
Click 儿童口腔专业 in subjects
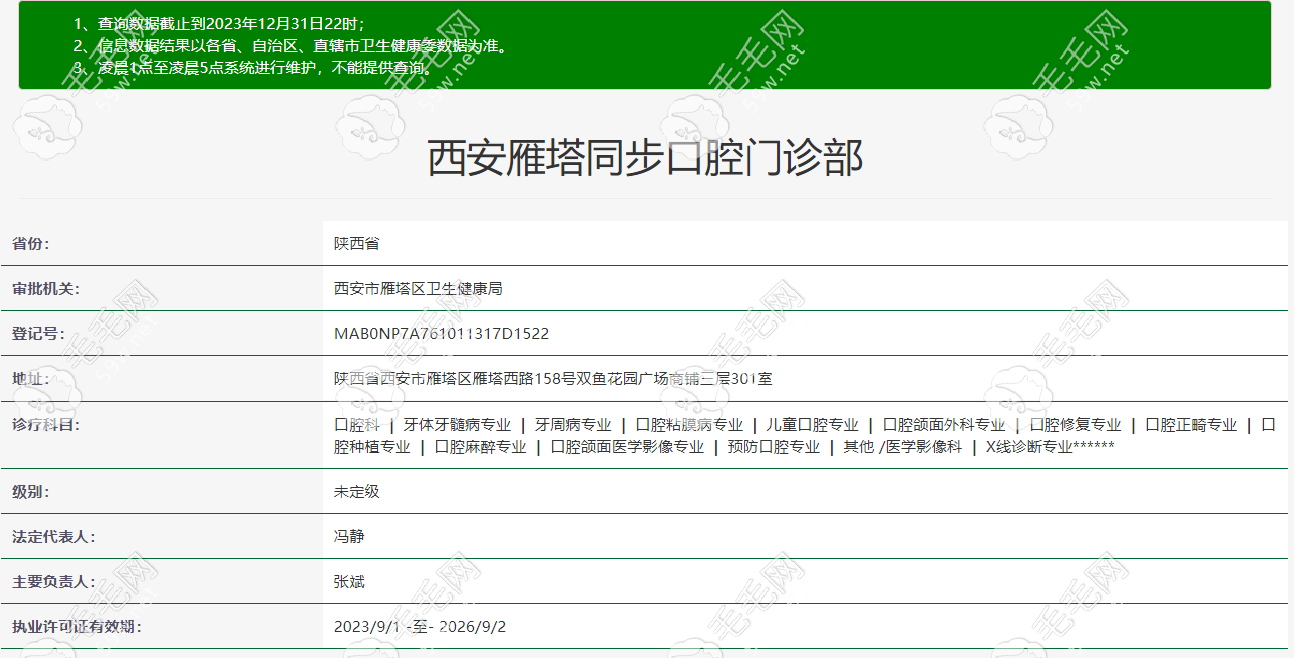tap(813, 425)
